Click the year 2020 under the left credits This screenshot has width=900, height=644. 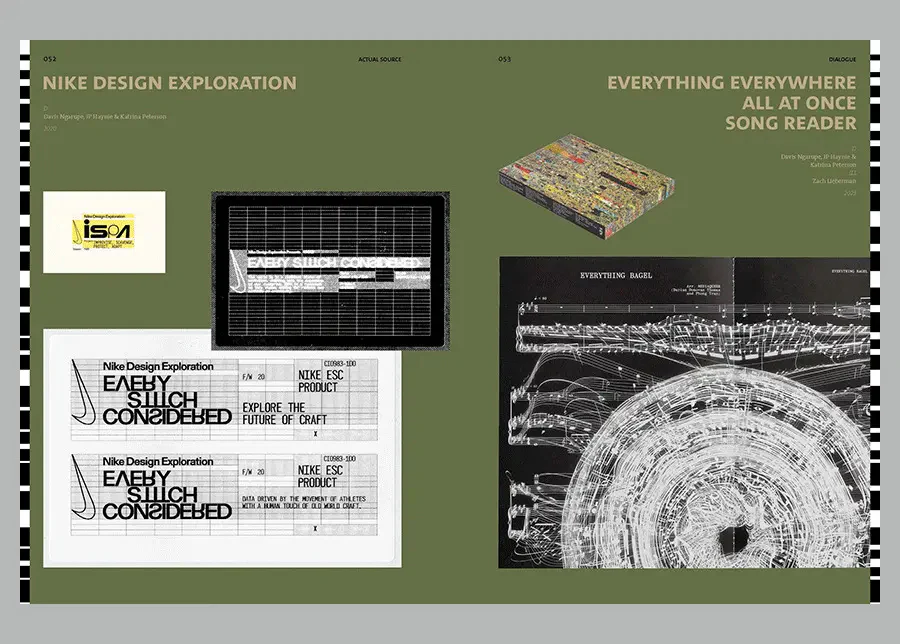click(50, 129)
